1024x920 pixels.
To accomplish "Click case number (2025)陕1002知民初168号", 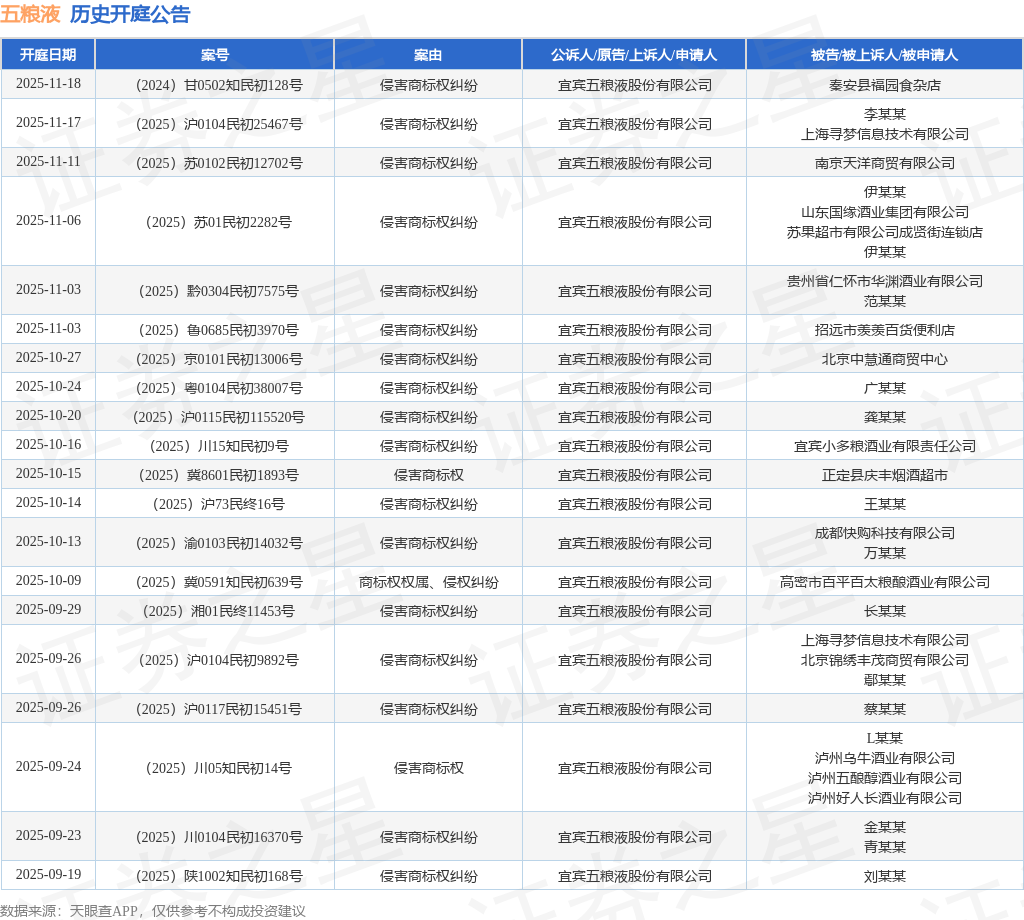I will pyautogui.click(x=219, y=876).
